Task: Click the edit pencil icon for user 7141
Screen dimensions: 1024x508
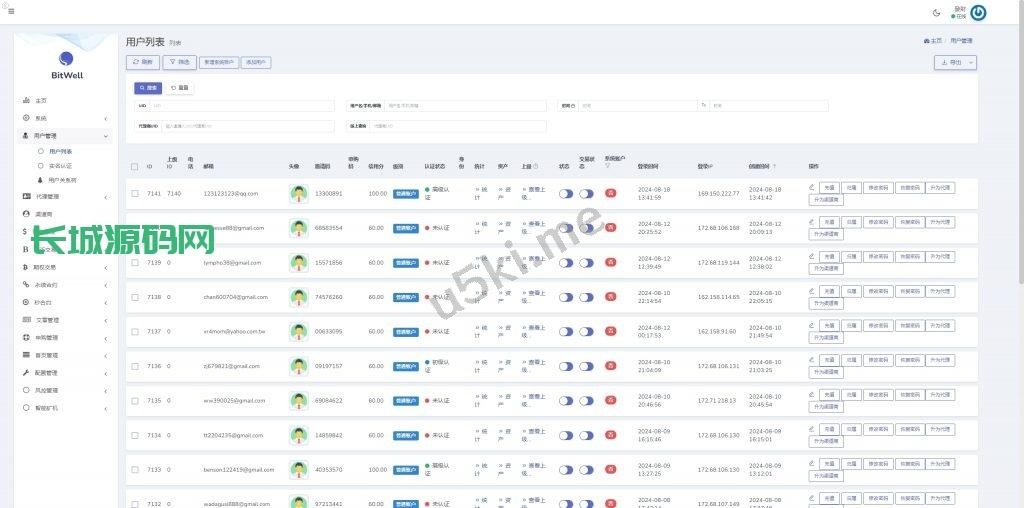Action: pos(812,186)
